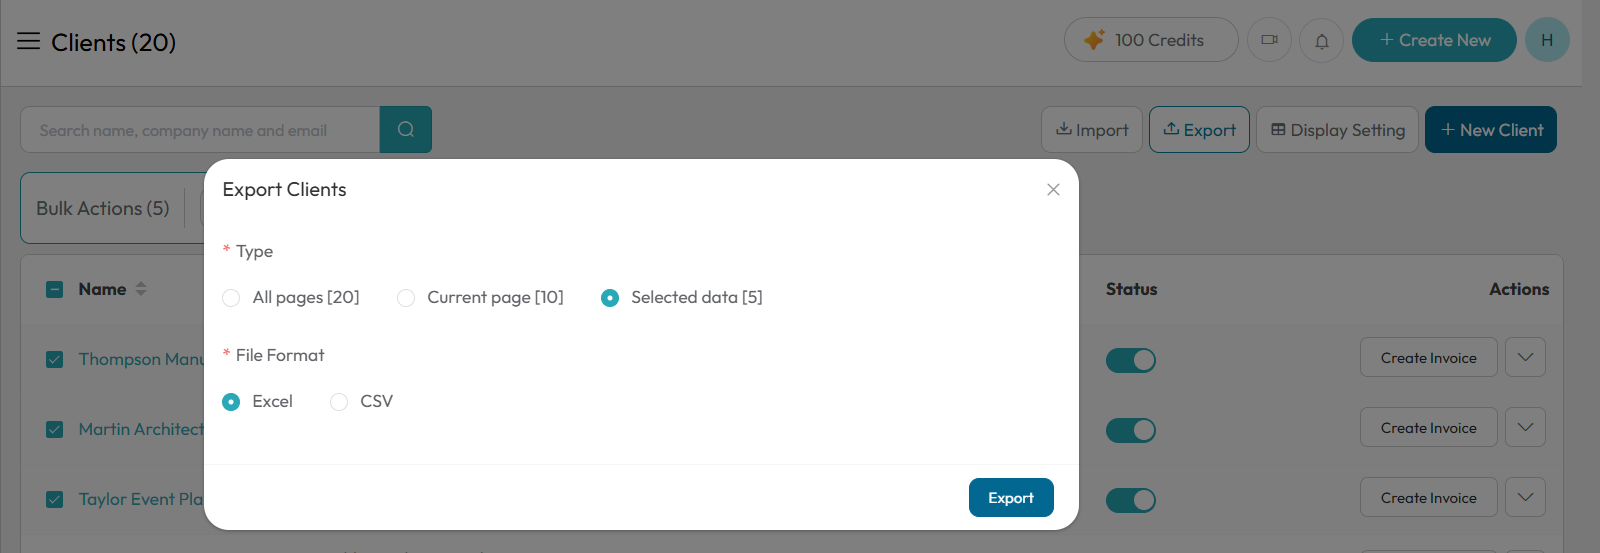Image resolution: width=1600 pixels, height=553 pixels.
Task: Open the hamburger menu icon
Action: click(28, 41)
